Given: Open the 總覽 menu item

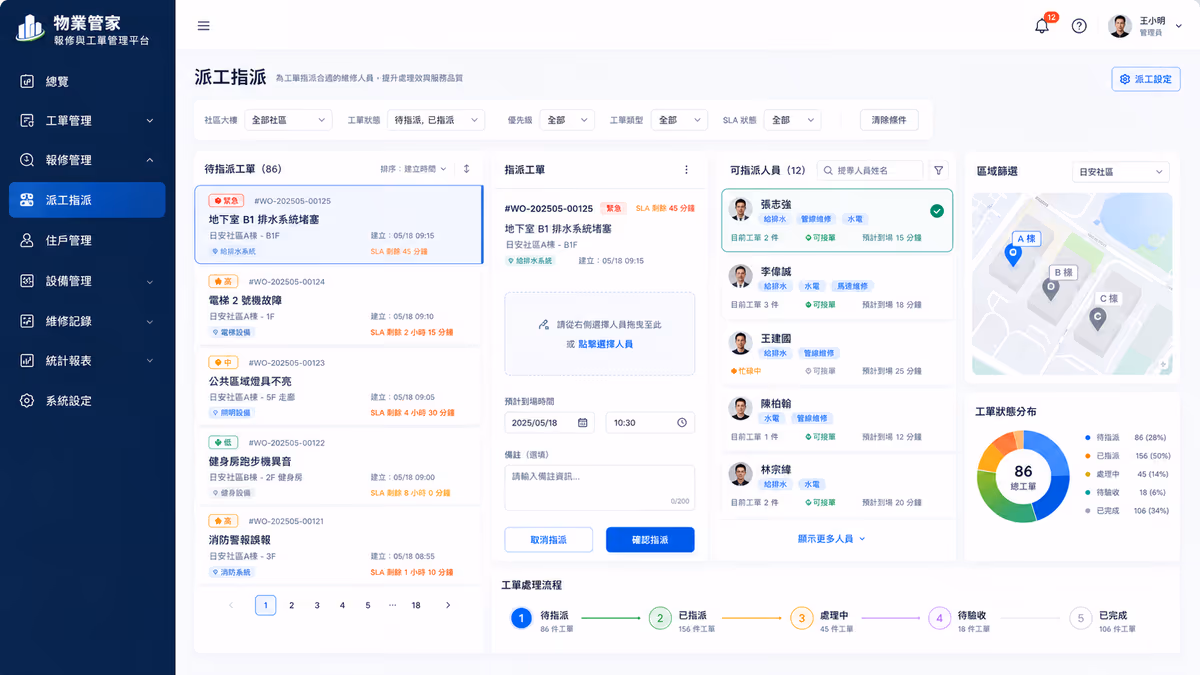Looking at the screenshot, I should pyautogui.click(x=87, y=81).
